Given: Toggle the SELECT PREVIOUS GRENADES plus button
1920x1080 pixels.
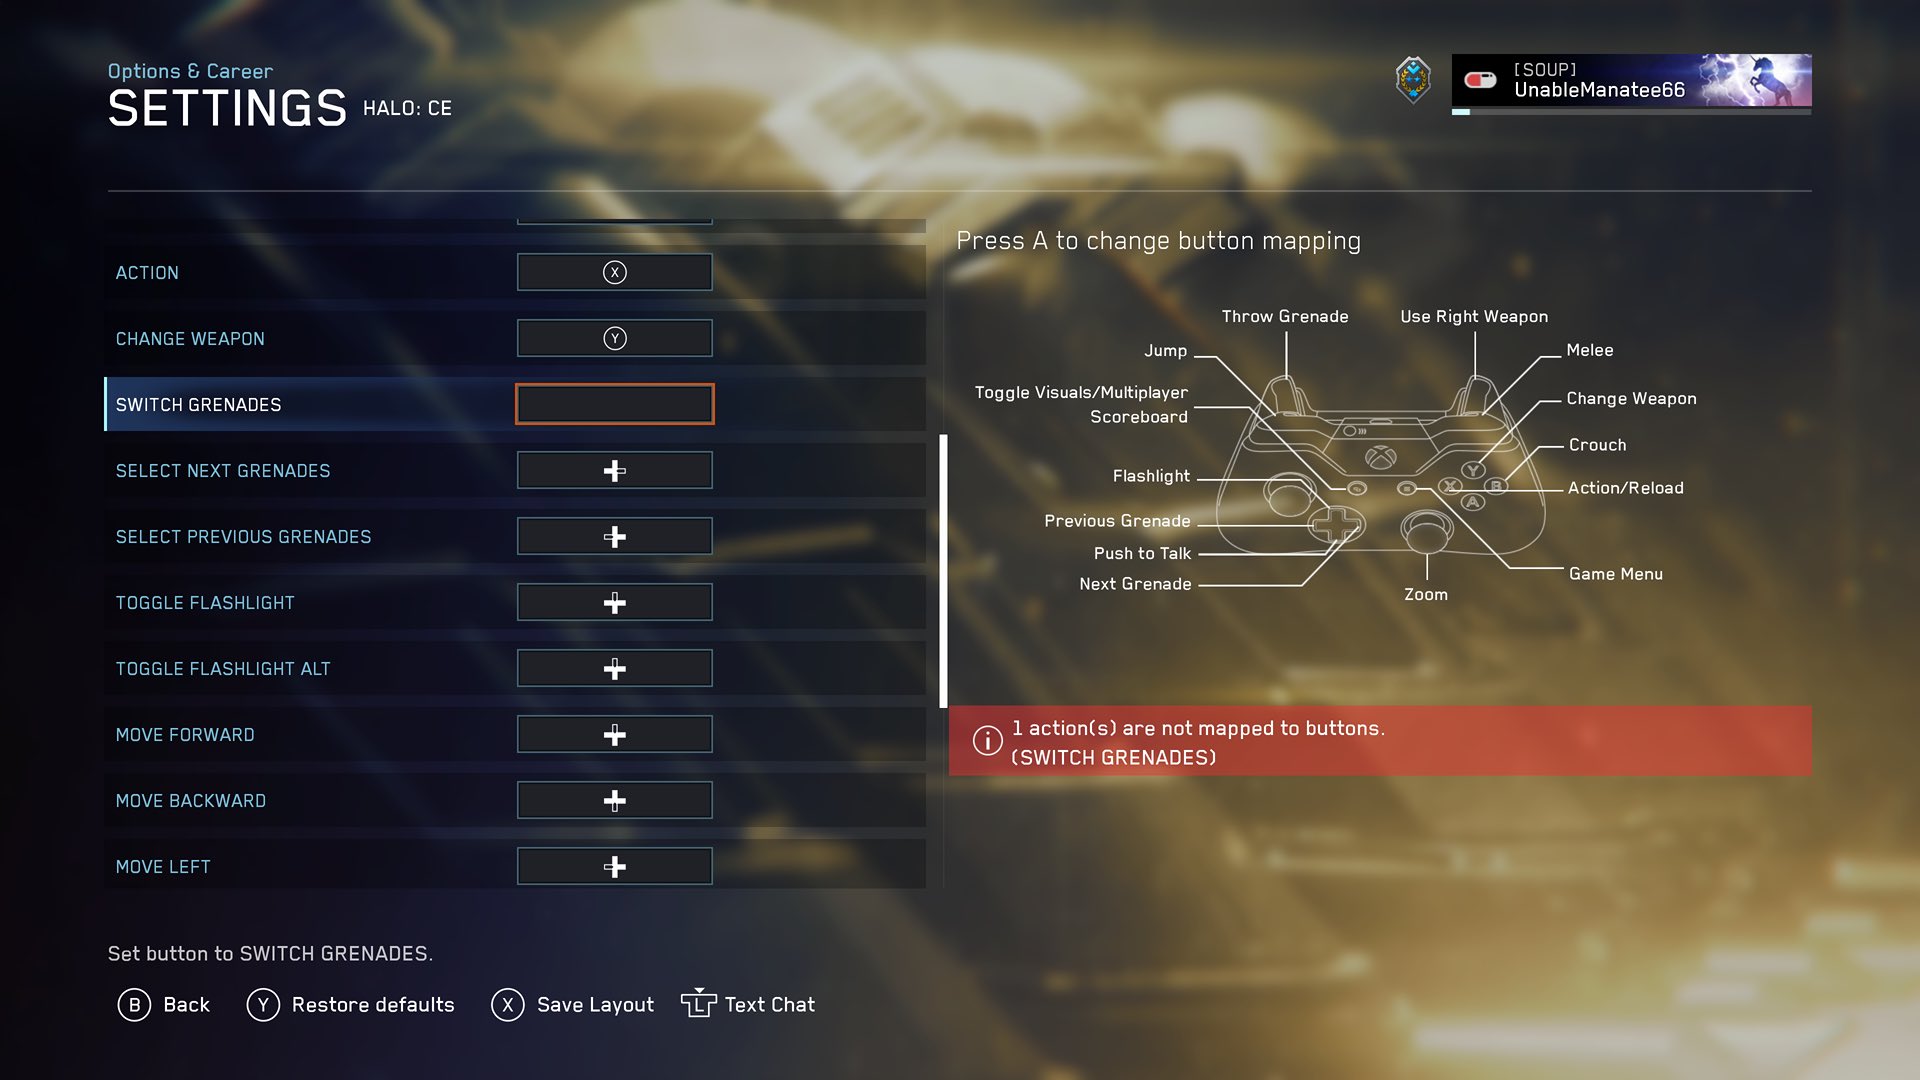Looking at the screenshot, I should pyautogui.click(x=613, y=535).
